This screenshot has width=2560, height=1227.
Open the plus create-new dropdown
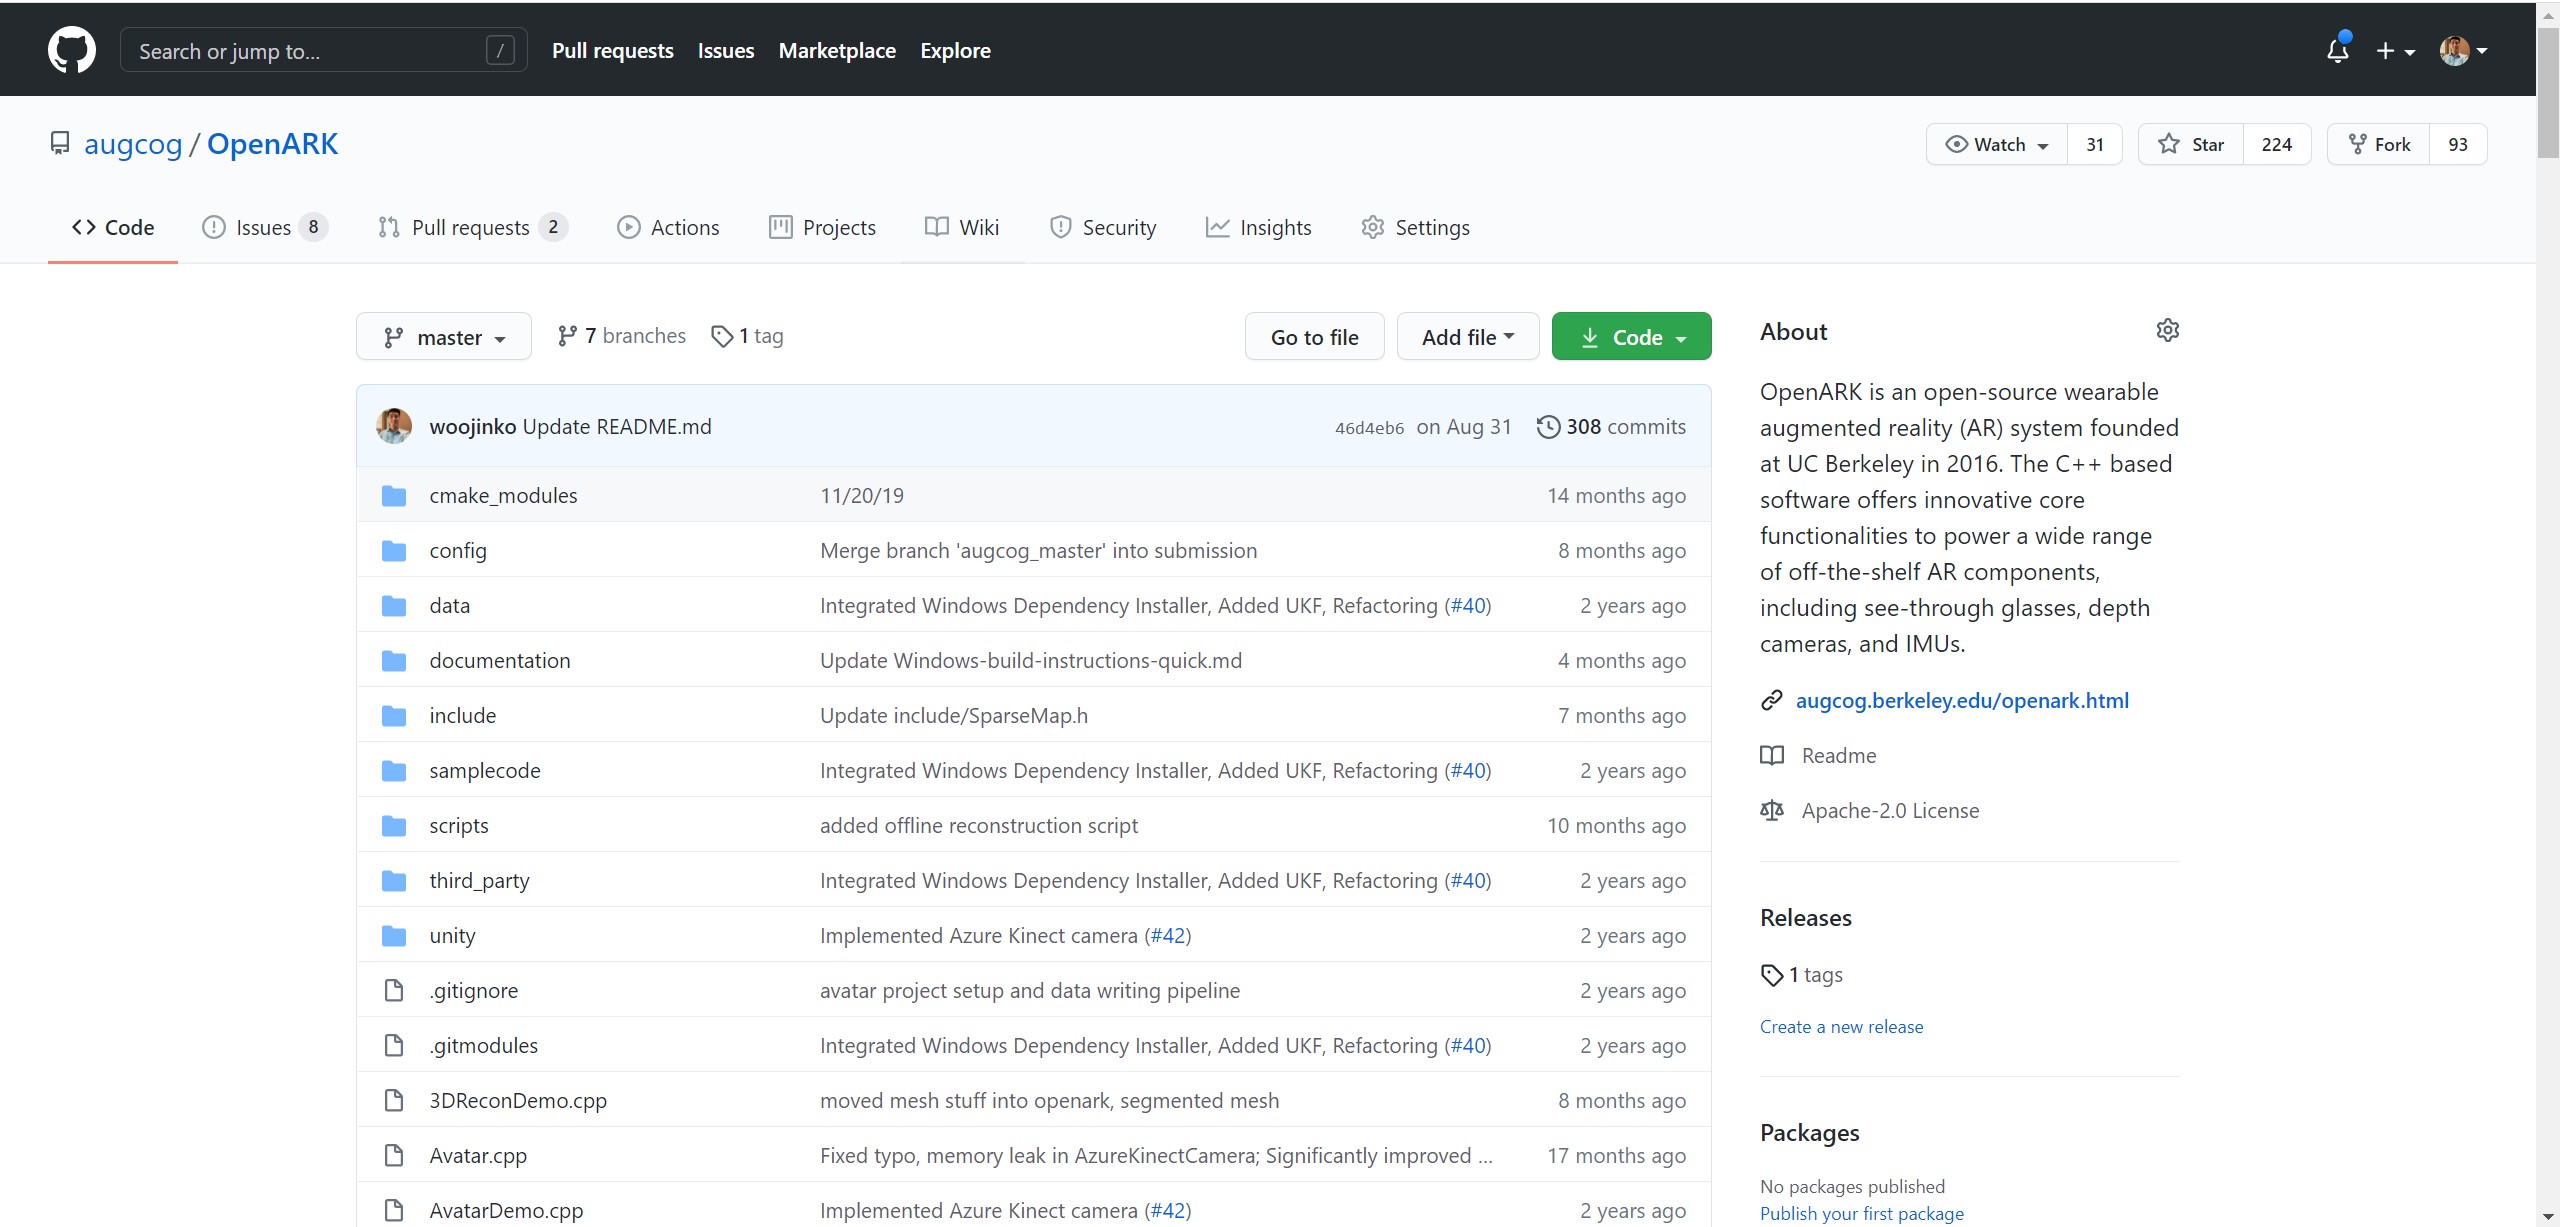coord(2395,51)
